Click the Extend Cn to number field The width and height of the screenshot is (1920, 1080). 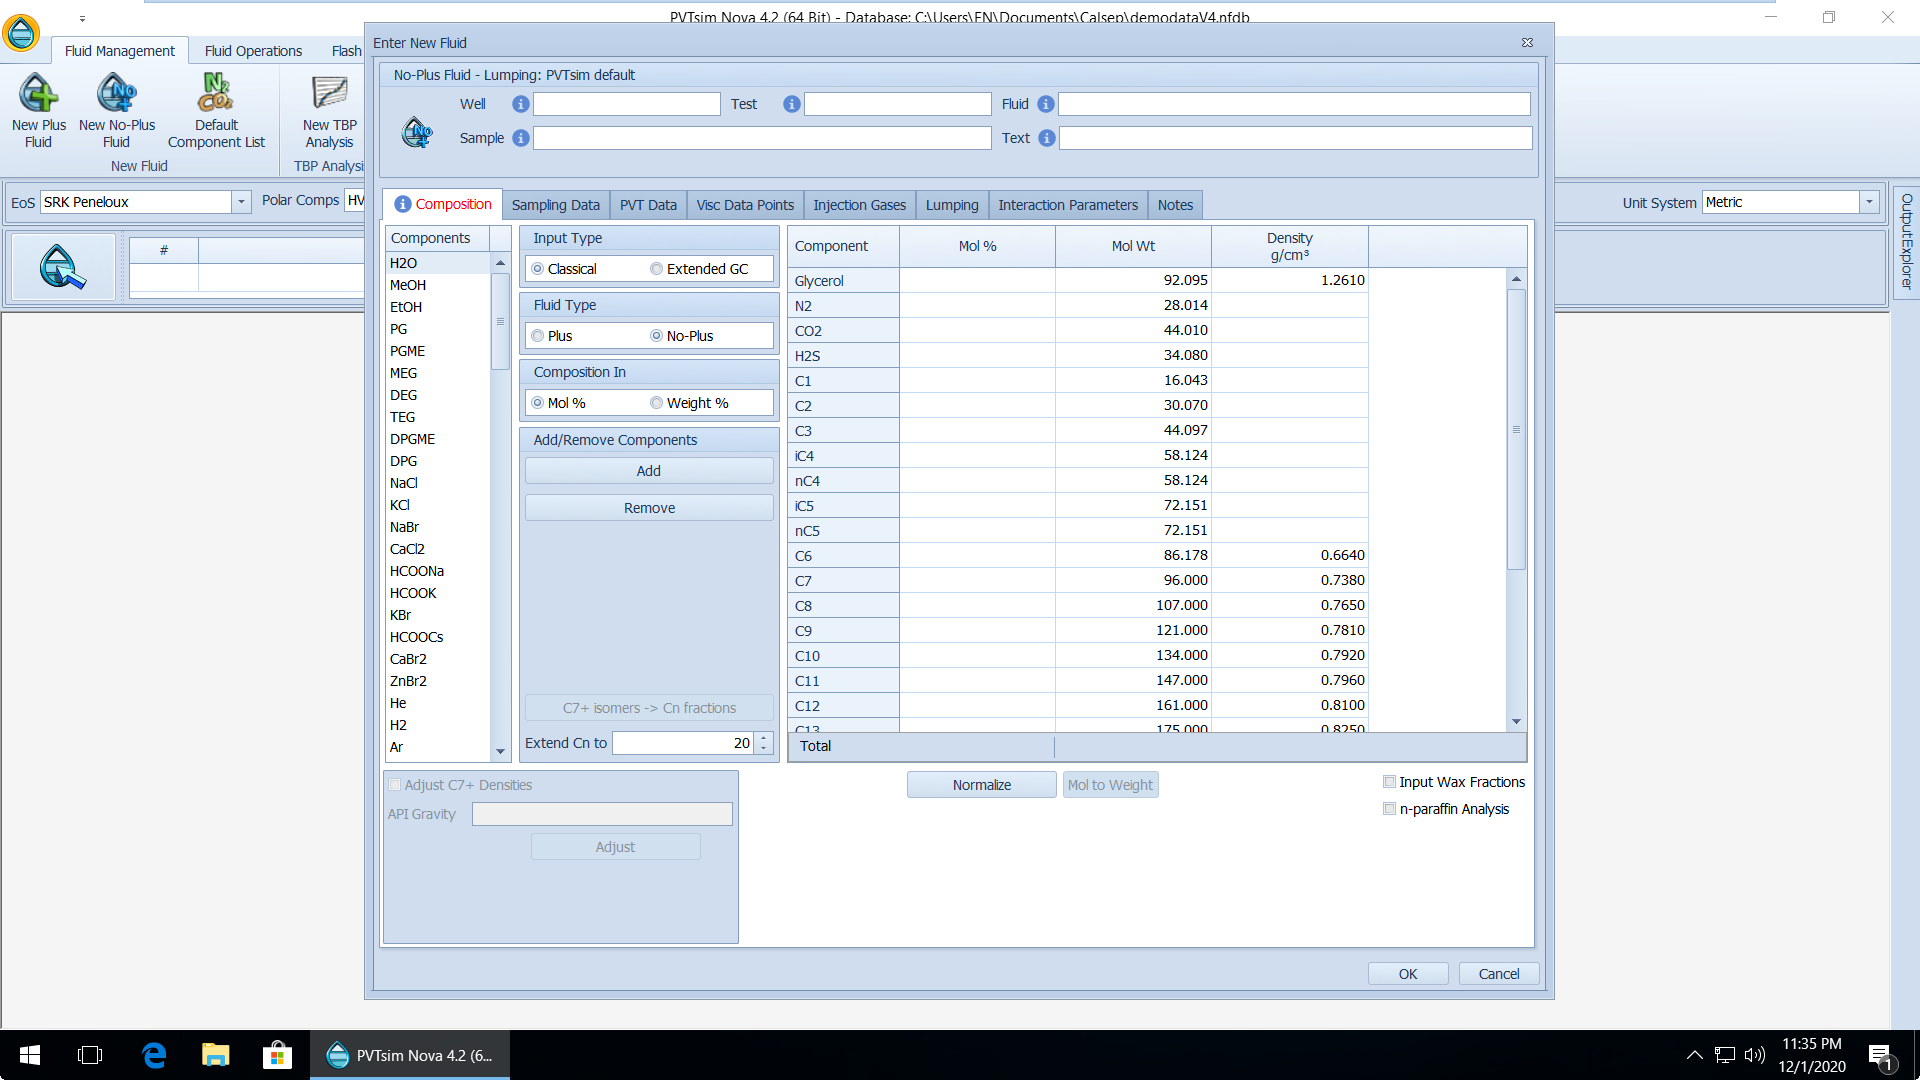683,743
